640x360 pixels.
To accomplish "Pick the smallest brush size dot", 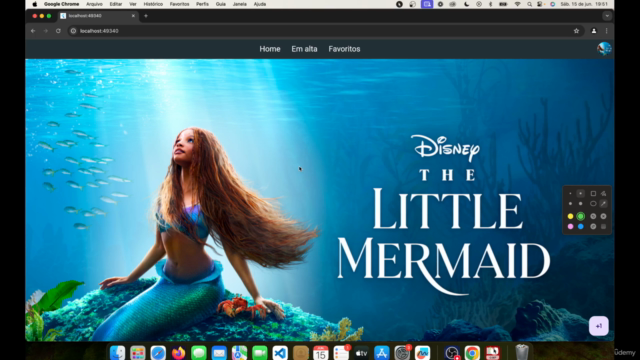I will (x=570, y=193).
